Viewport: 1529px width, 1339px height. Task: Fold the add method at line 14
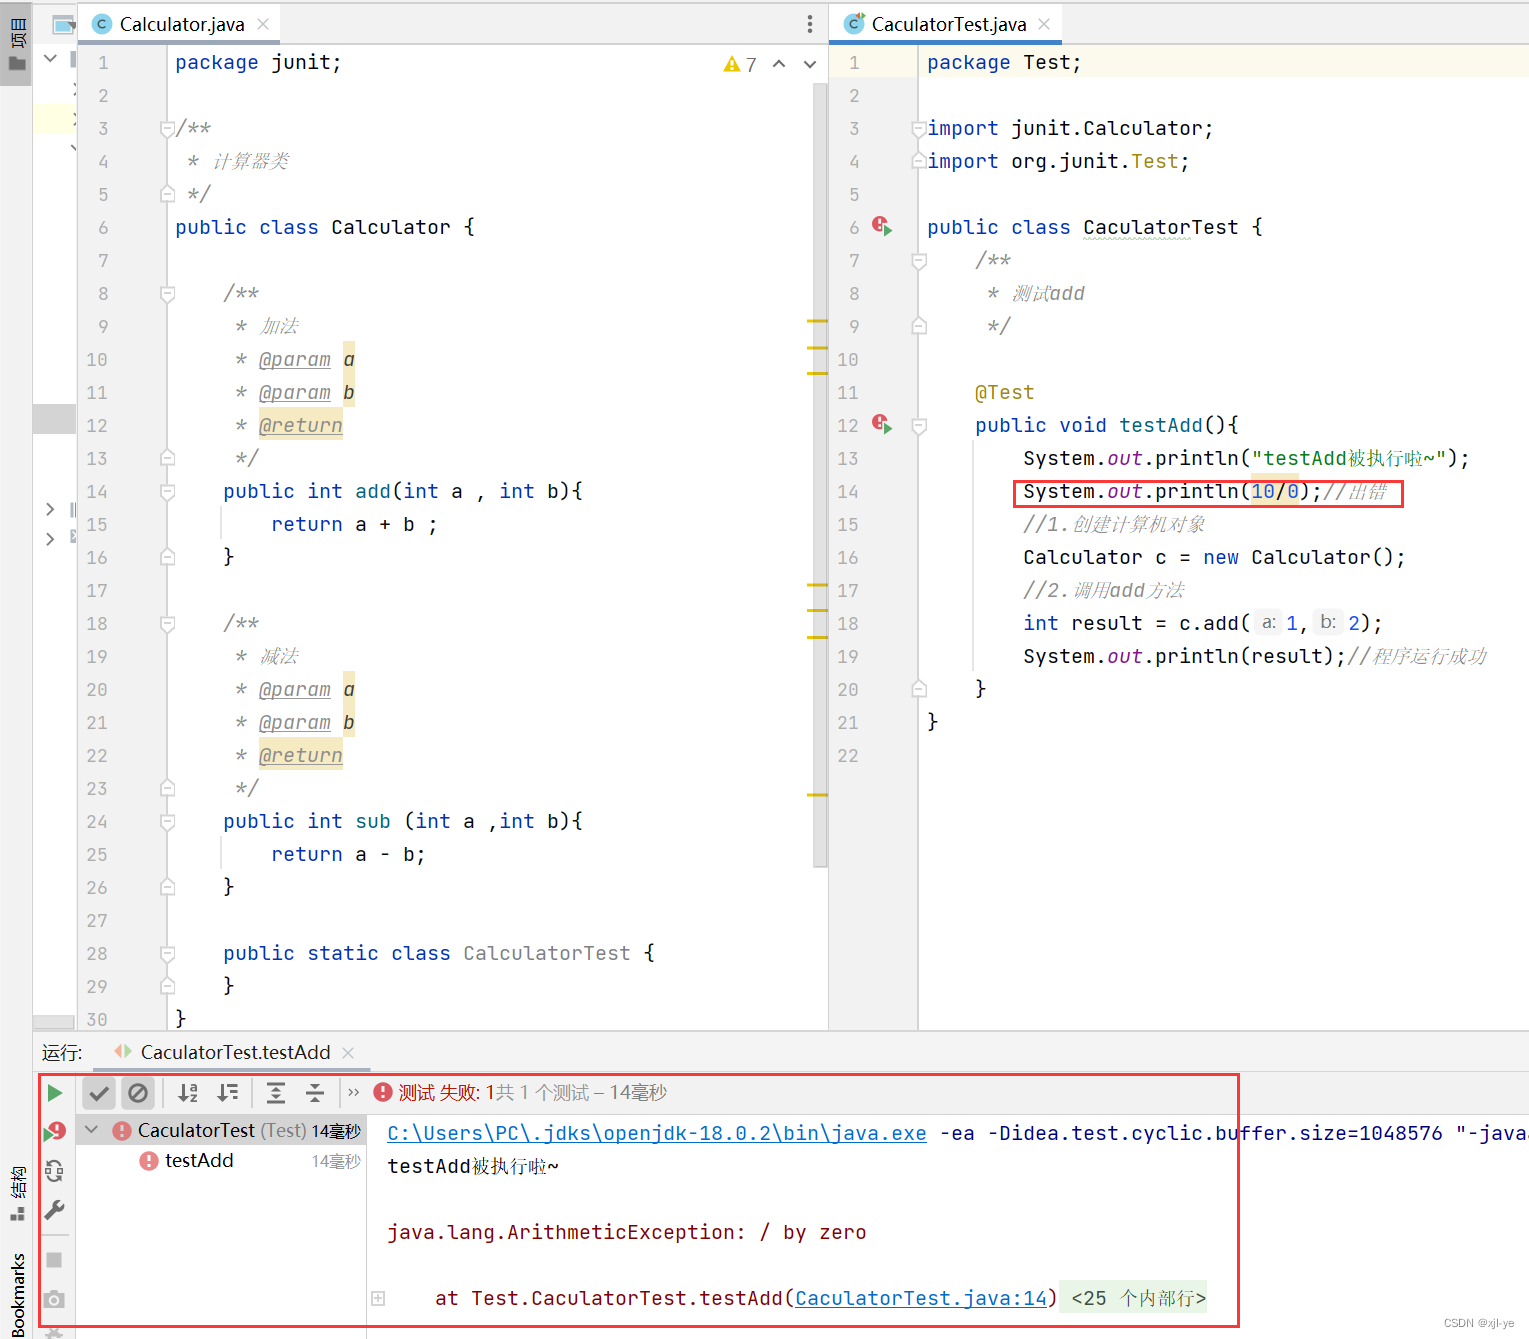[x=167, y=491]
